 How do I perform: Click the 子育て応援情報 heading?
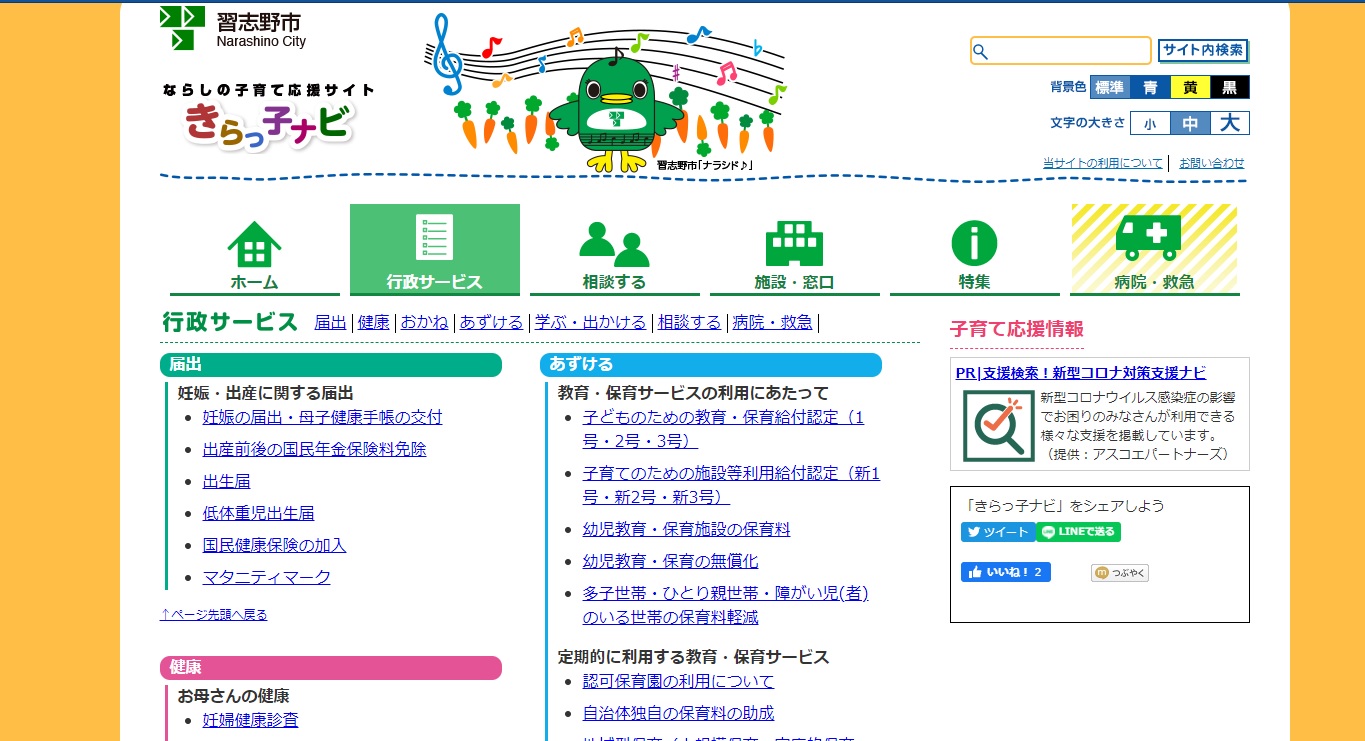coord(1017,329)
